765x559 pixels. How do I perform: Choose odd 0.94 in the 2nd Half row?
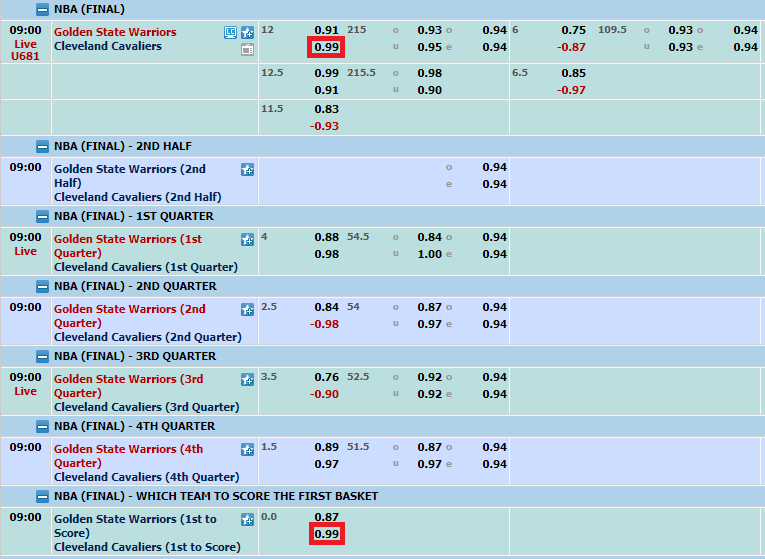pos(495,167)
